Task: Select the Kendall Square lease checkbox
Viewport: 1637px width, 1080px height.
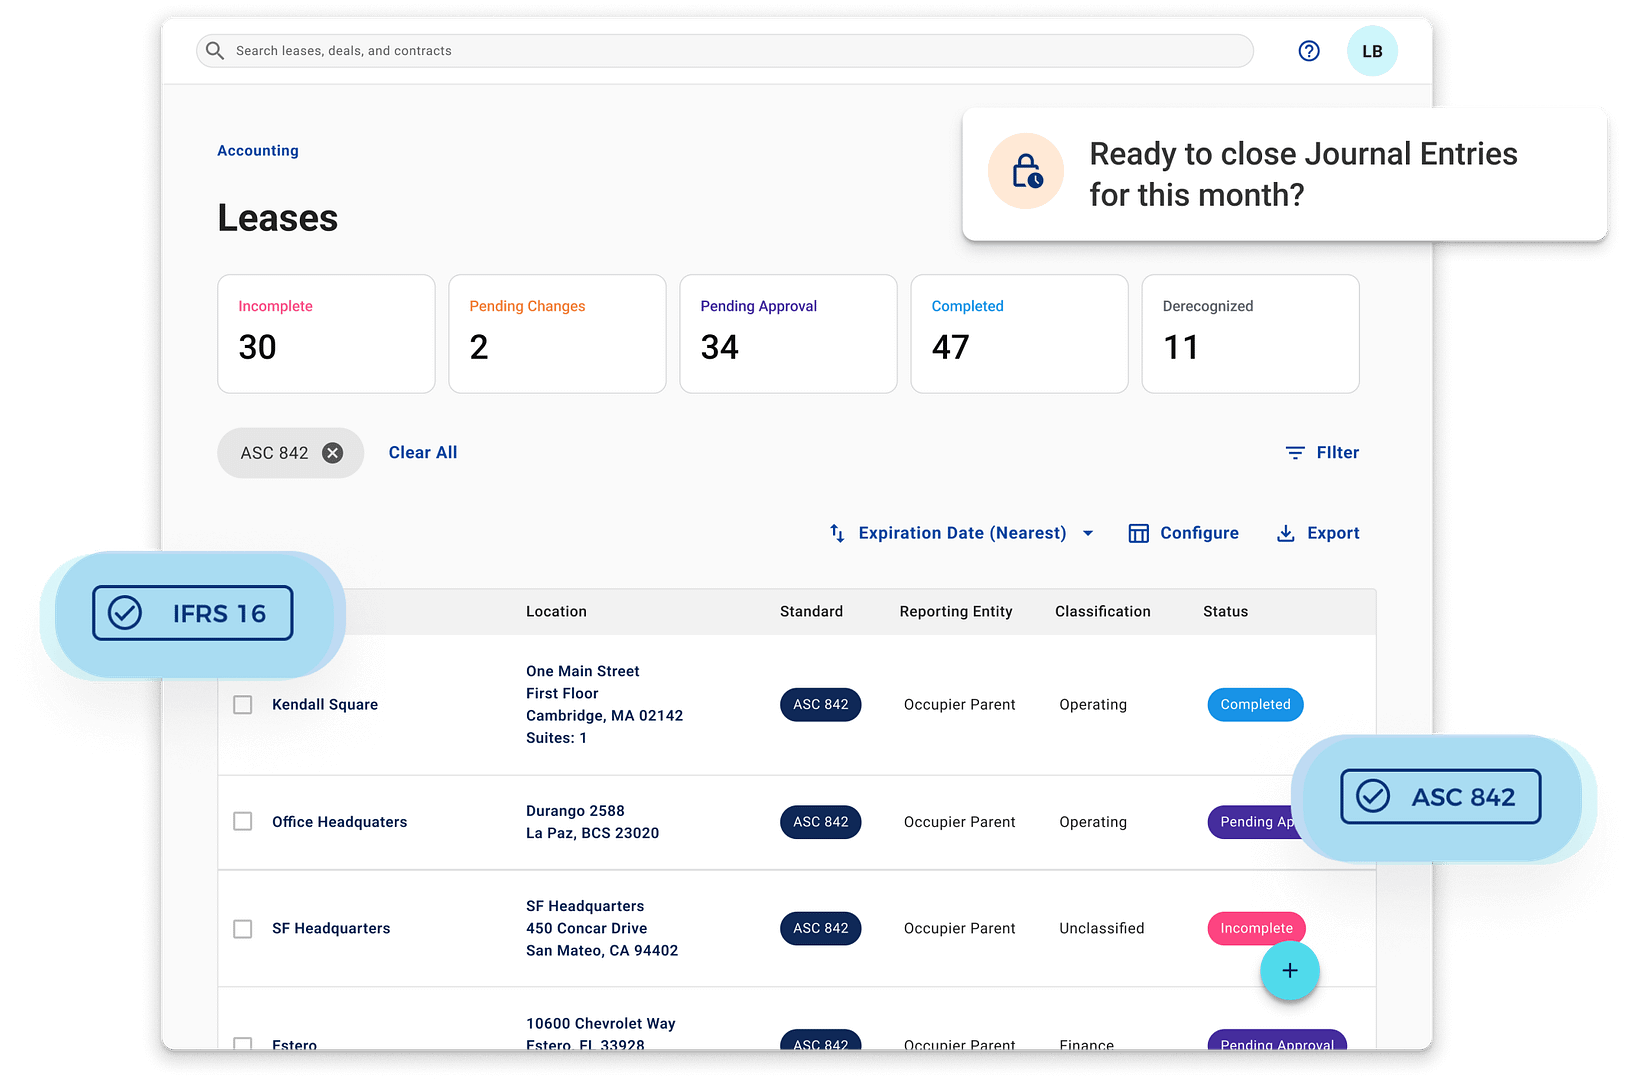Action: pyautogui.click(x=243, y=705)
